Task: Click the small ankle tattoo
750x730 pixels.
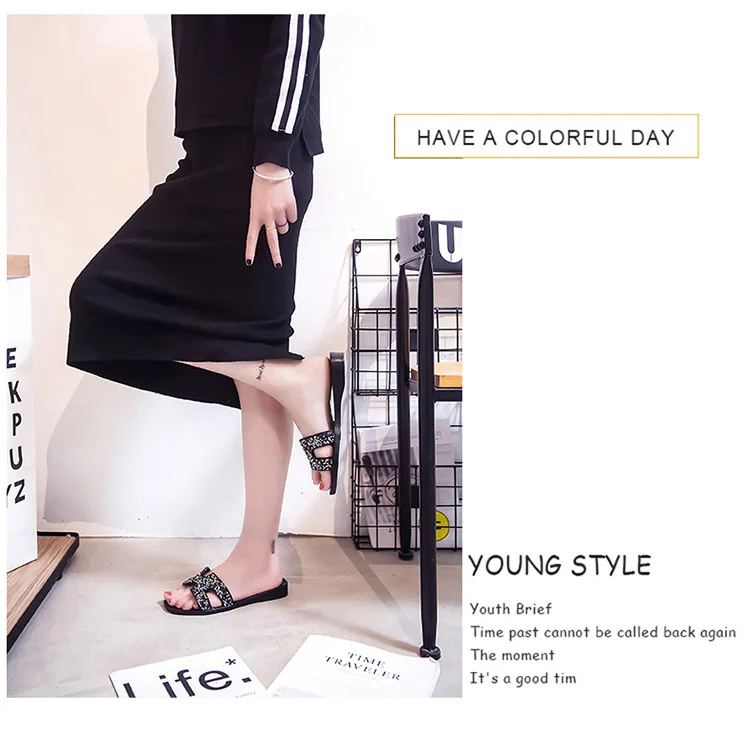Action: click(274, 544)
